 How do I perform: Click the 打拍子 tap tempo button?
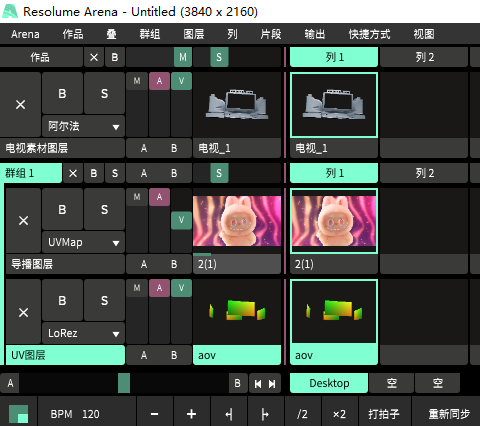(x=384, y=414)
